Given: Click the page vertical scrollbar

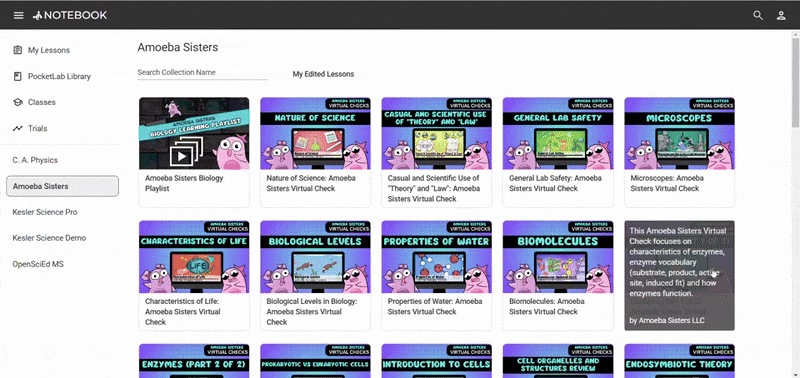Looking at the screenshot, I should (x=796, y=82).
